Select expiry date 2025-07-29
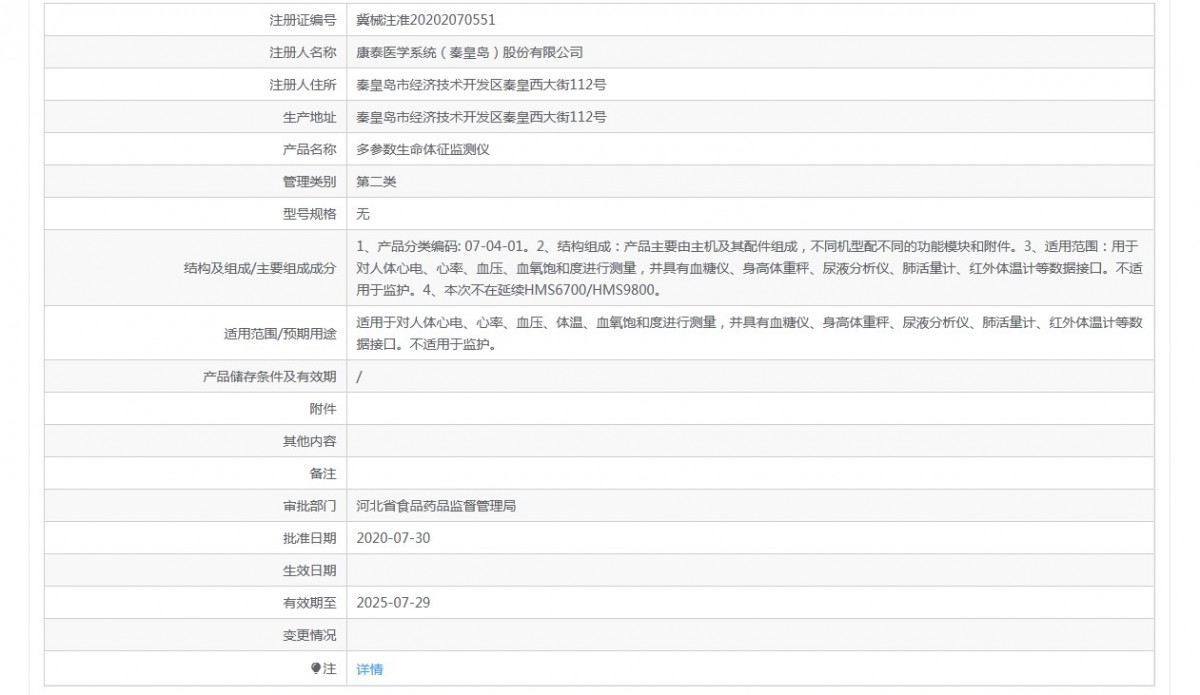The height and width of the screenshot is (695, 1200). coord(393,603)
